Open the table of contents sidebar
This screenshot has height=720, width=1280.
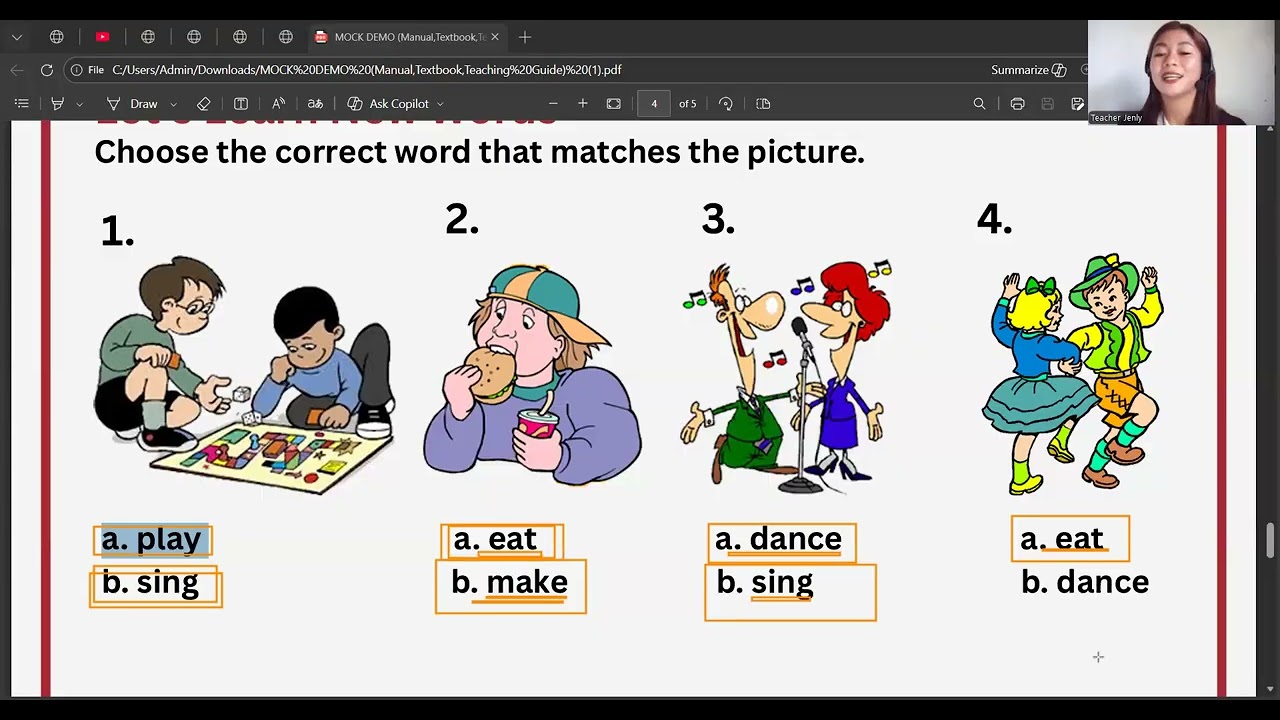click(x=22, y=104)
